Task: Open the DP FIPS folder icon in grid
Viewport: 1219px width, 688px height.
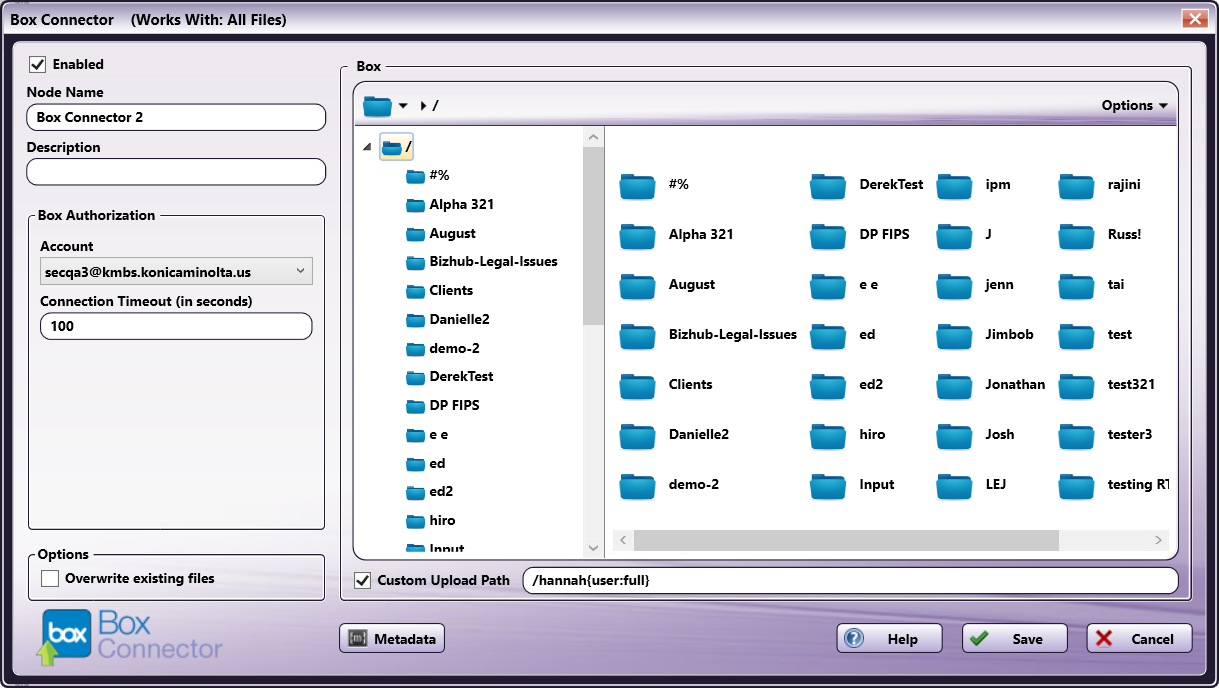Action: click(827, 235)
